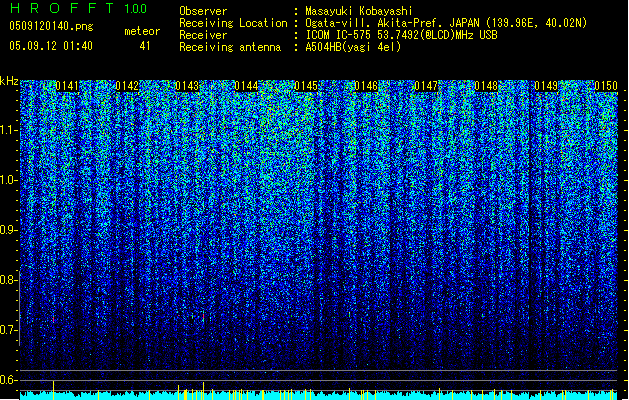Click observer name Masayuki Kobayashi
Viewport: 629px width, 400px height.
(x=358, y=11)
